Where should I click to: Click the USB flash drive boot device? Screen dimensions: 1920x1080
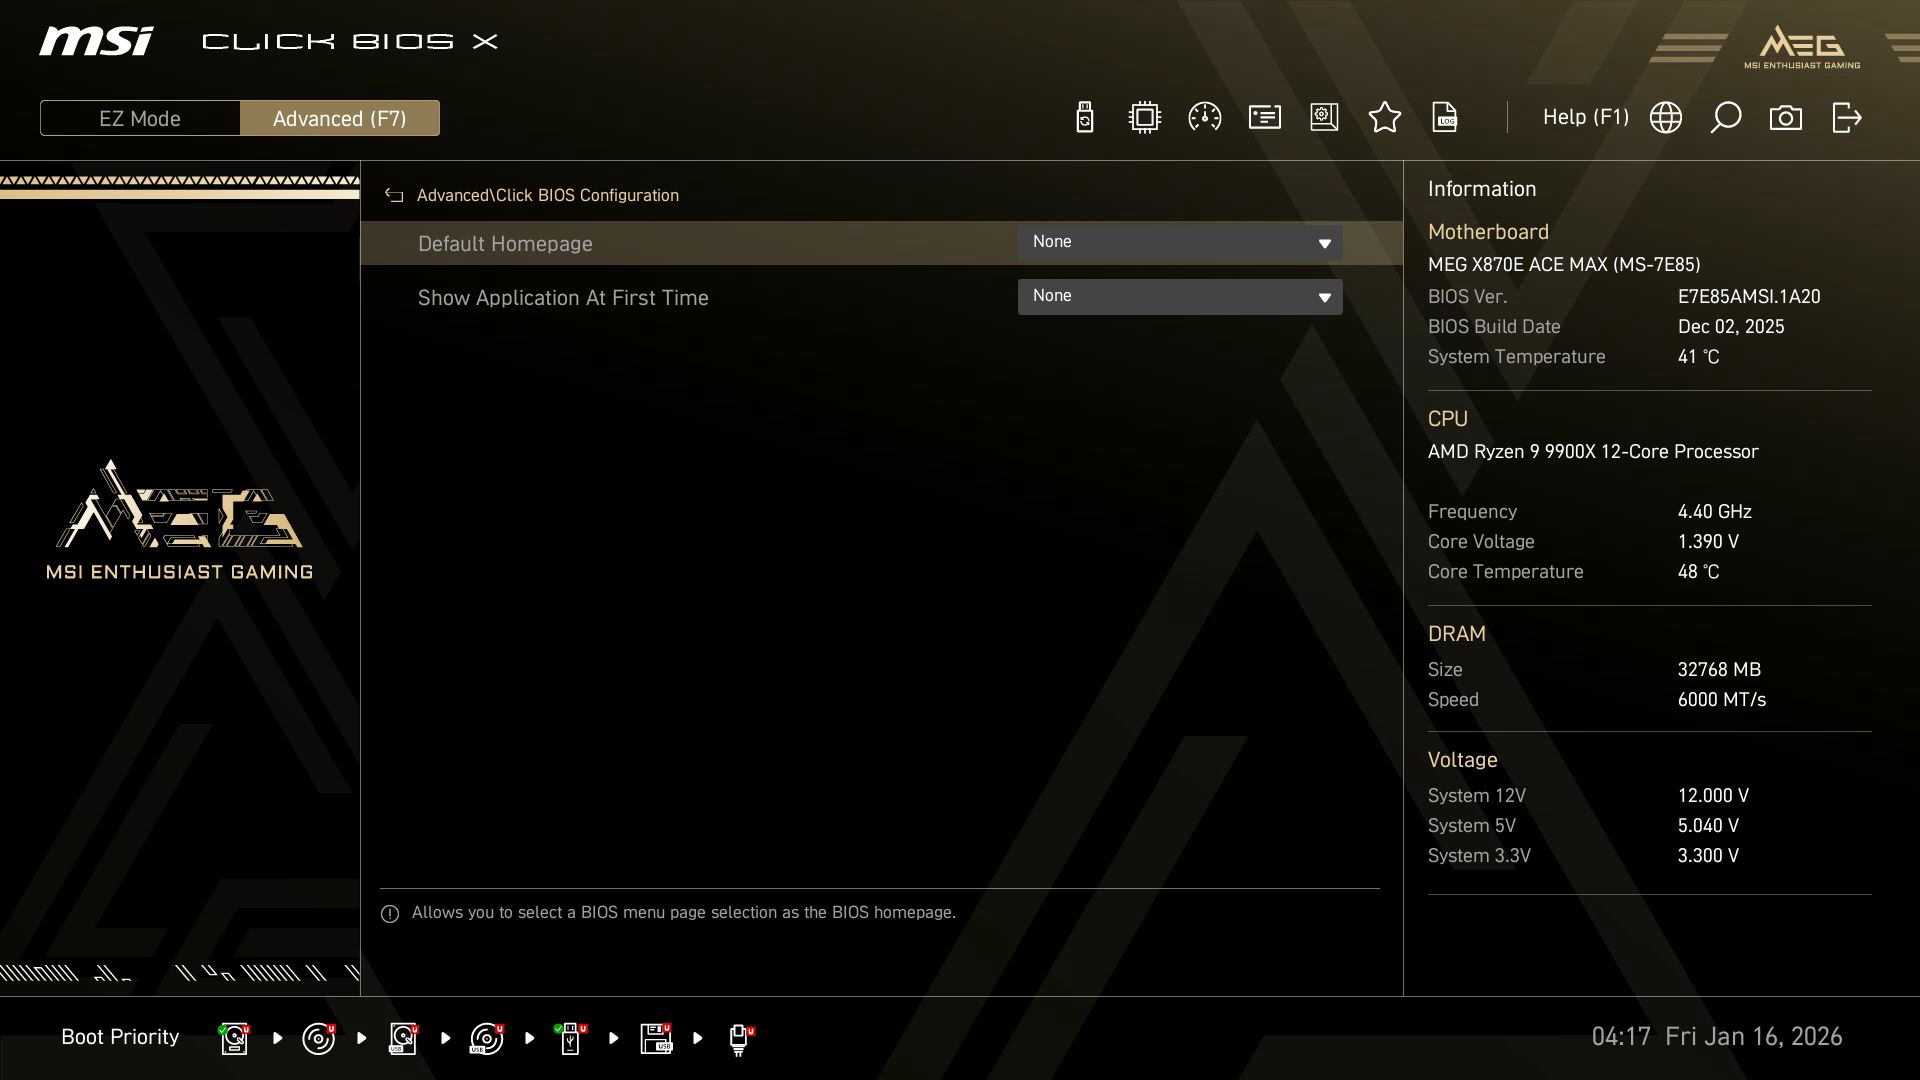click(x=571, y=1037)
